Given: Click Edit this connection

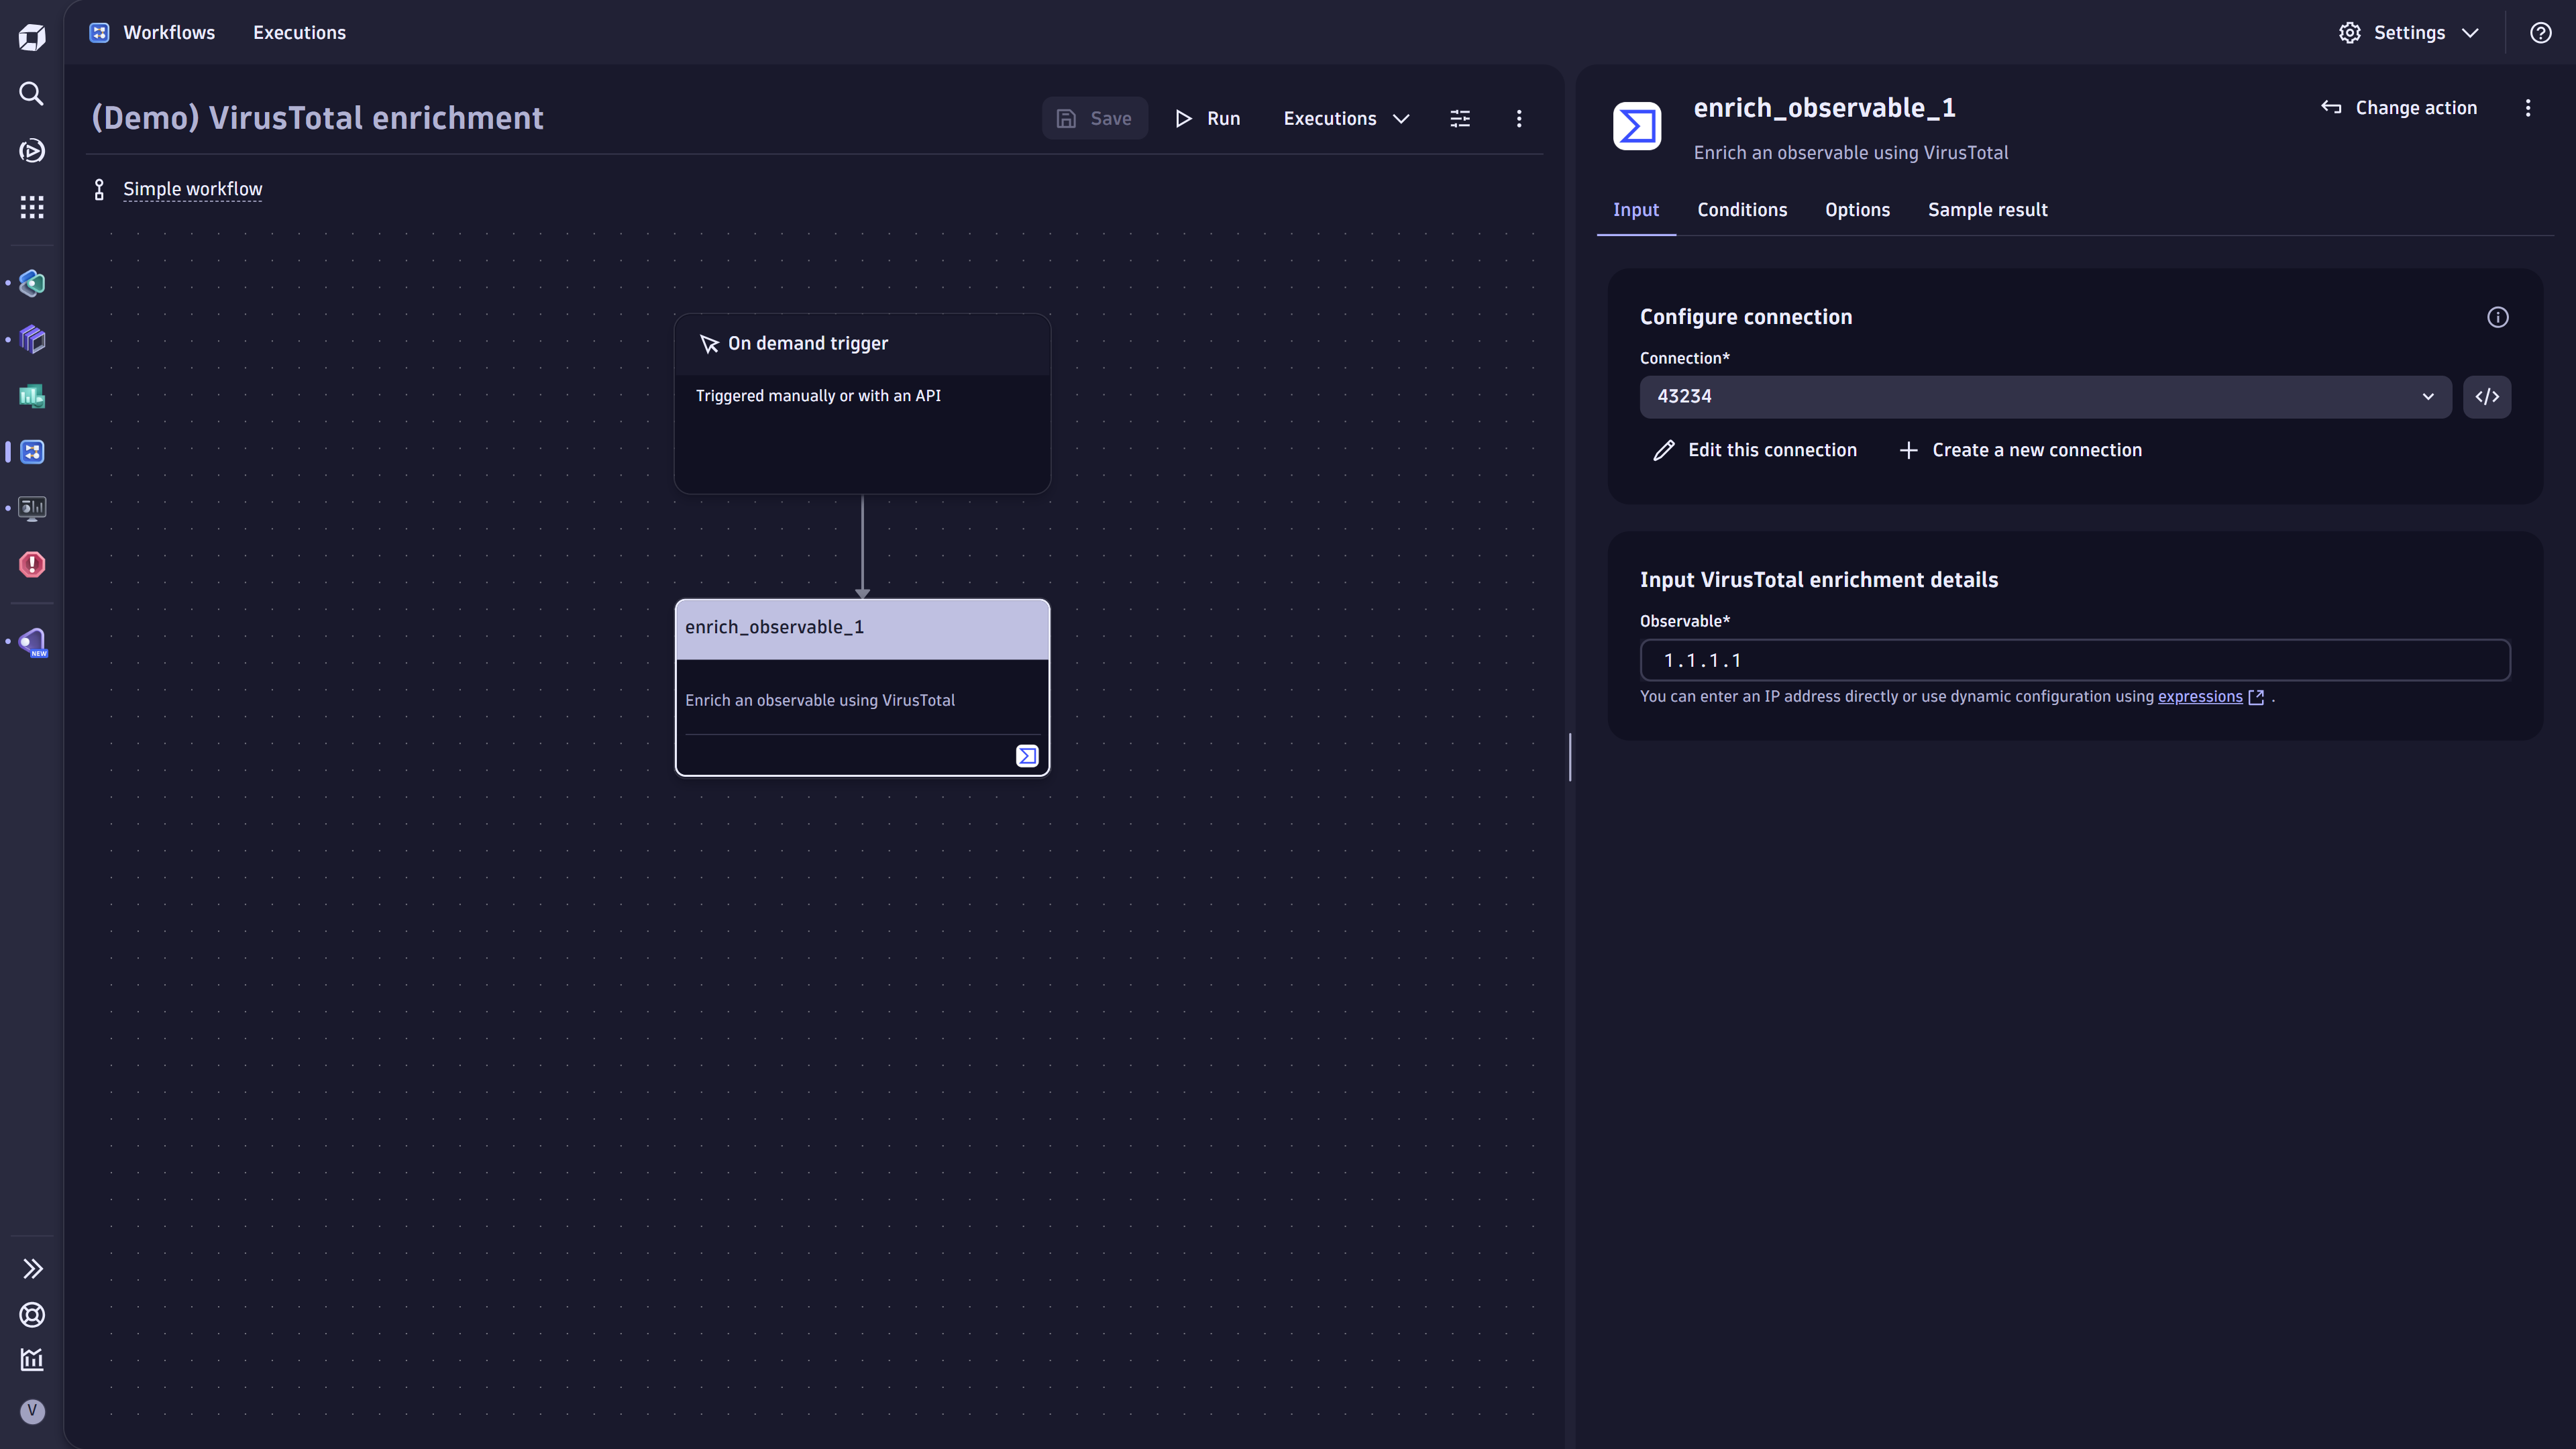Looking at the screenshot, I should coord(1755,450).
